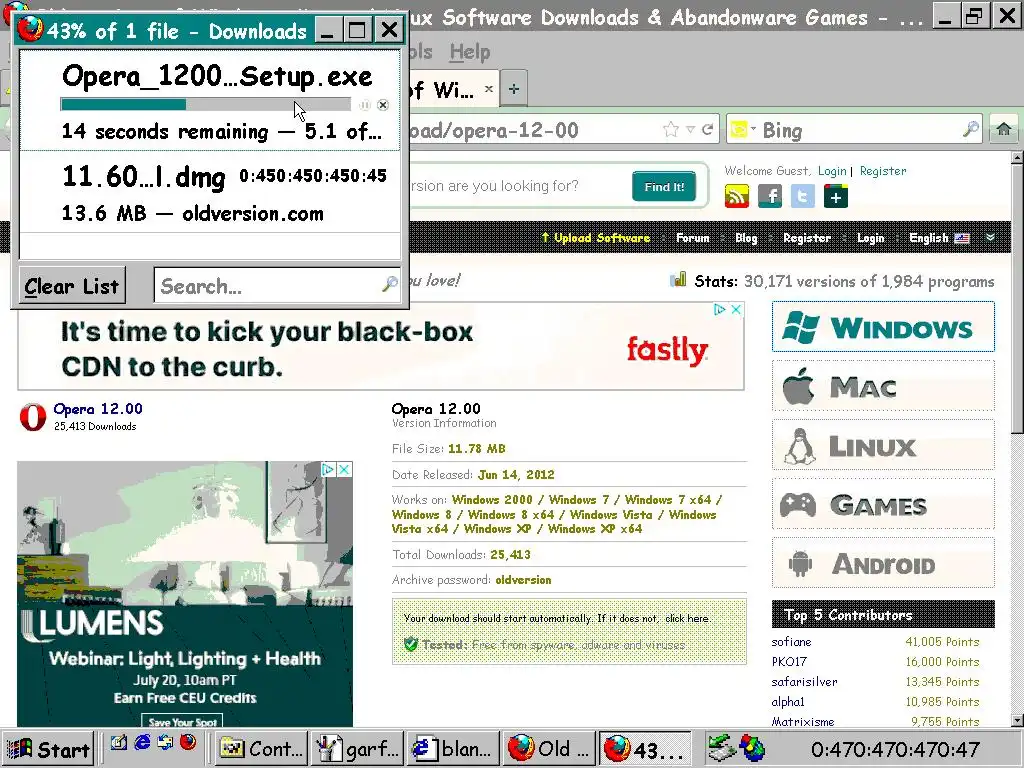Switch to the garf... taskbar window
1024x768 pixels.
(357, 749)
